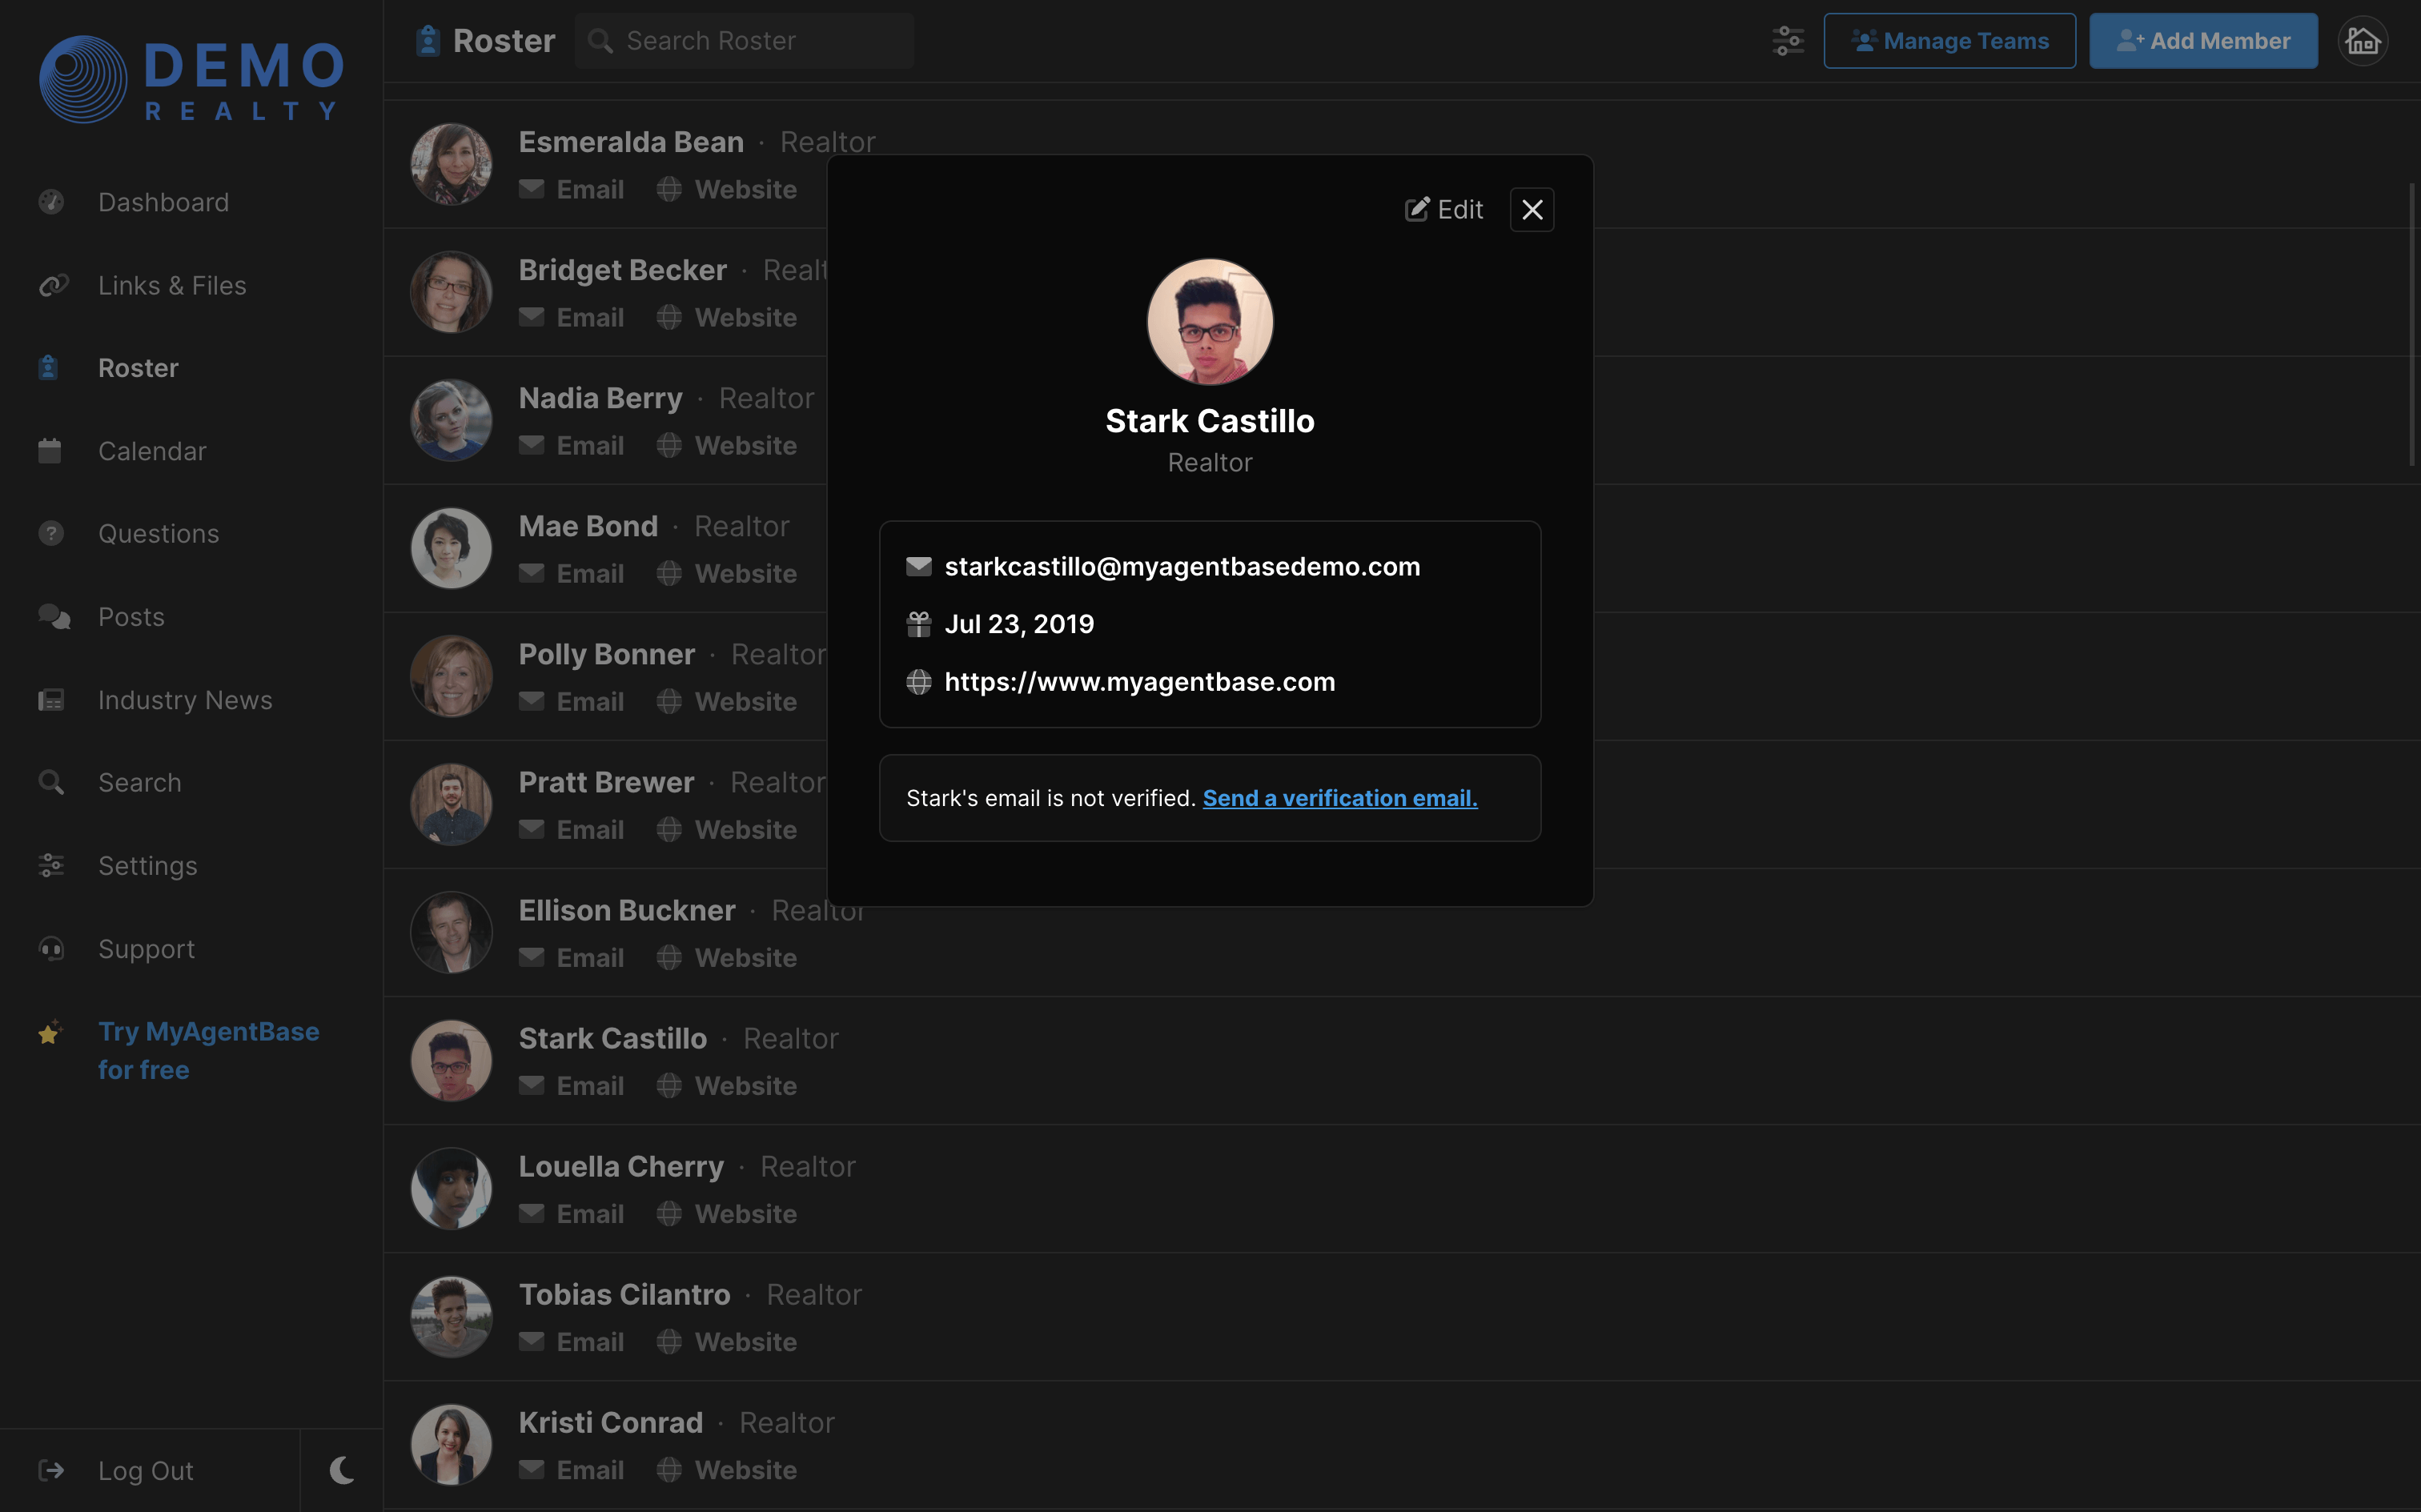Click Ellison Buckner's name
The width and height of the screenshot is (2421, 1512).
coord(627,910)
